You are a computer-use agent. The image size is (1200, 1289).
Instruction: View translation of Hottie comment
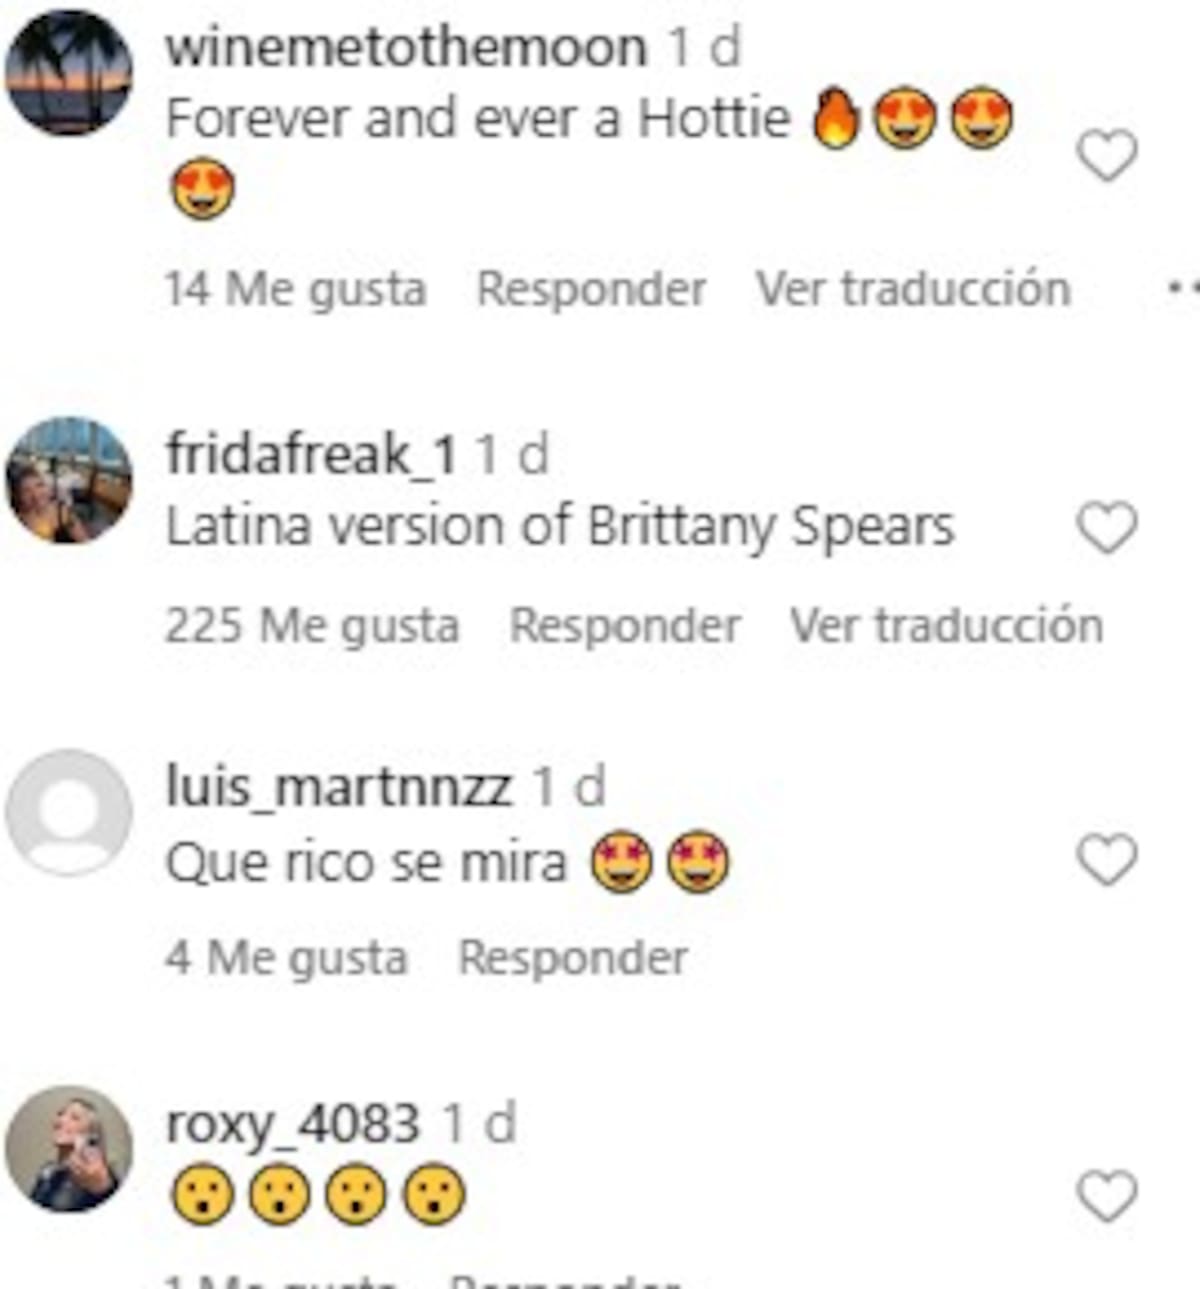[x=913, y=289]
